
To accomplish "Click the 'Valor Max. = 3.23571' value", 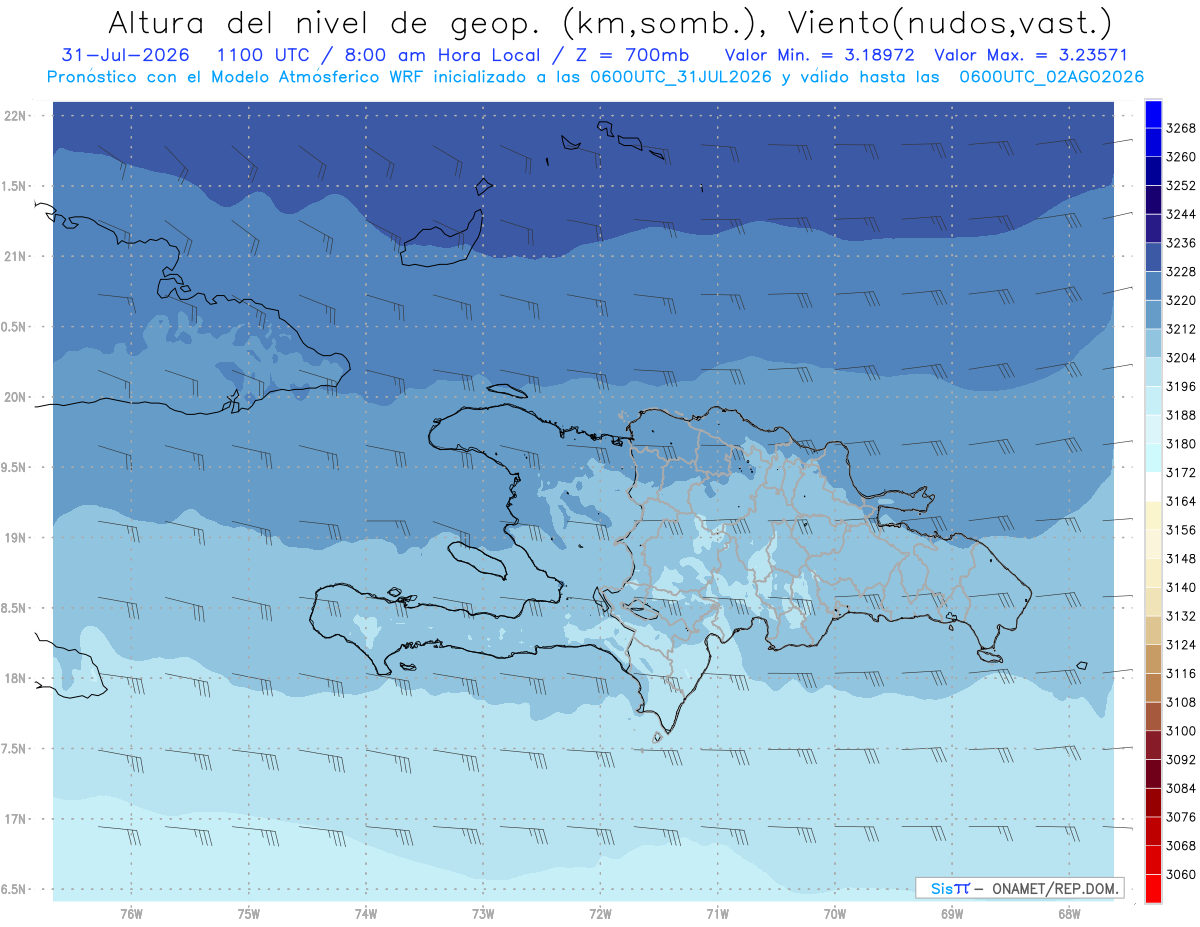I will pos(1032,55).
